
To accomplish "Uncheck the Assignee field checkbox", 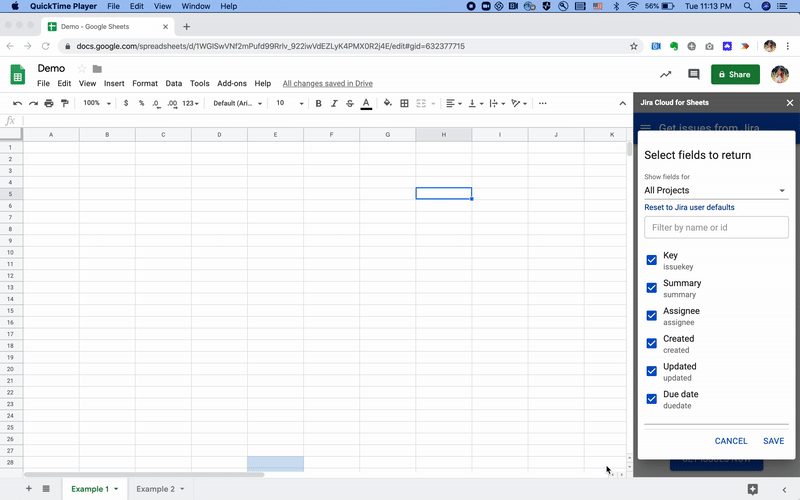I will click(x=652, y=316).
